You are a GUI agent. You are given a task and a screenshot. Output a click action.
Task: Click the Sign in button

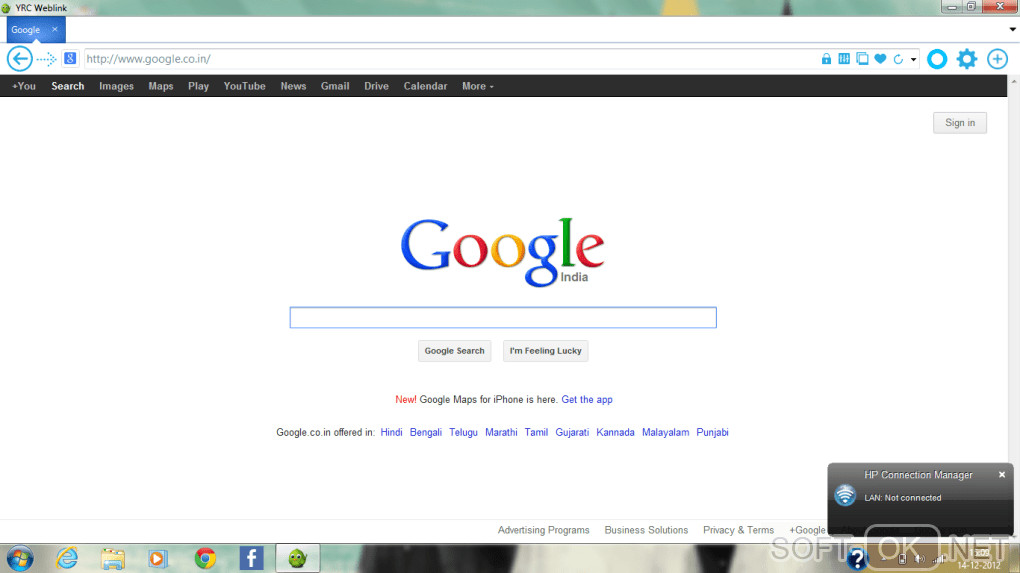click(960, 123)
